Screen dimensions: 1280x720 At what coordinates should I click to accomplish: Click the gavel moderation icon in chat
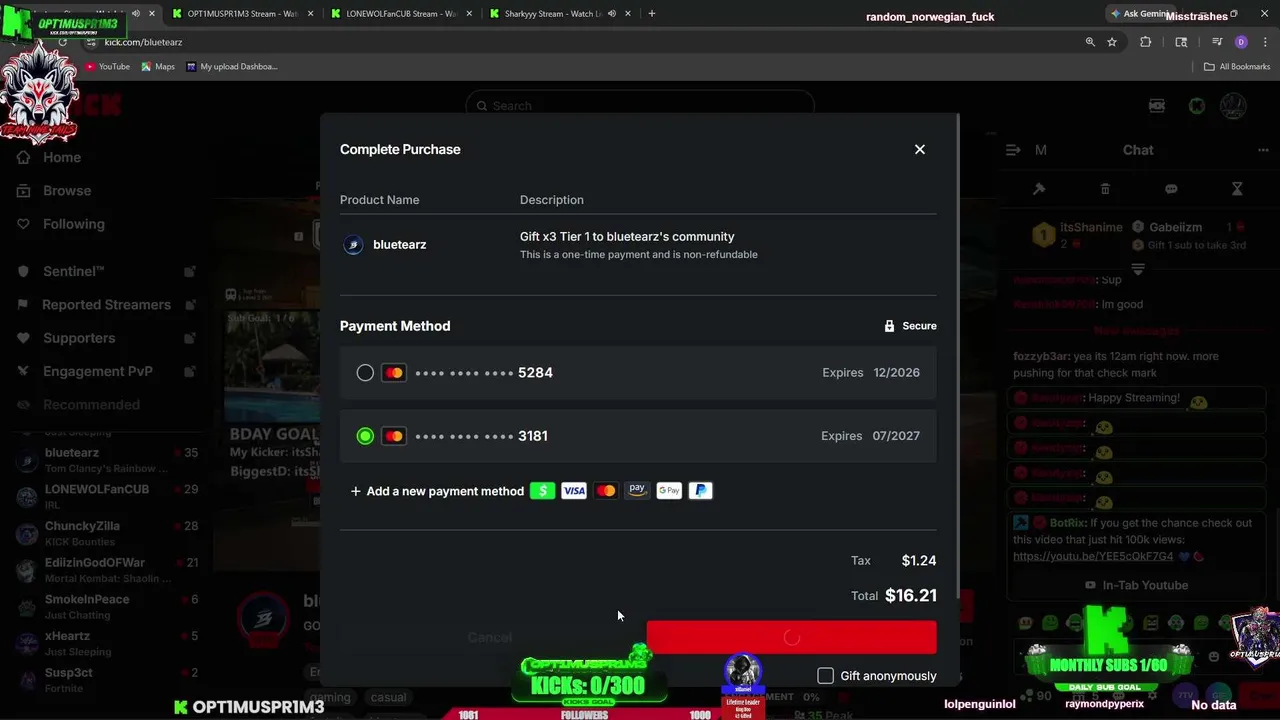click(1039, 189)
